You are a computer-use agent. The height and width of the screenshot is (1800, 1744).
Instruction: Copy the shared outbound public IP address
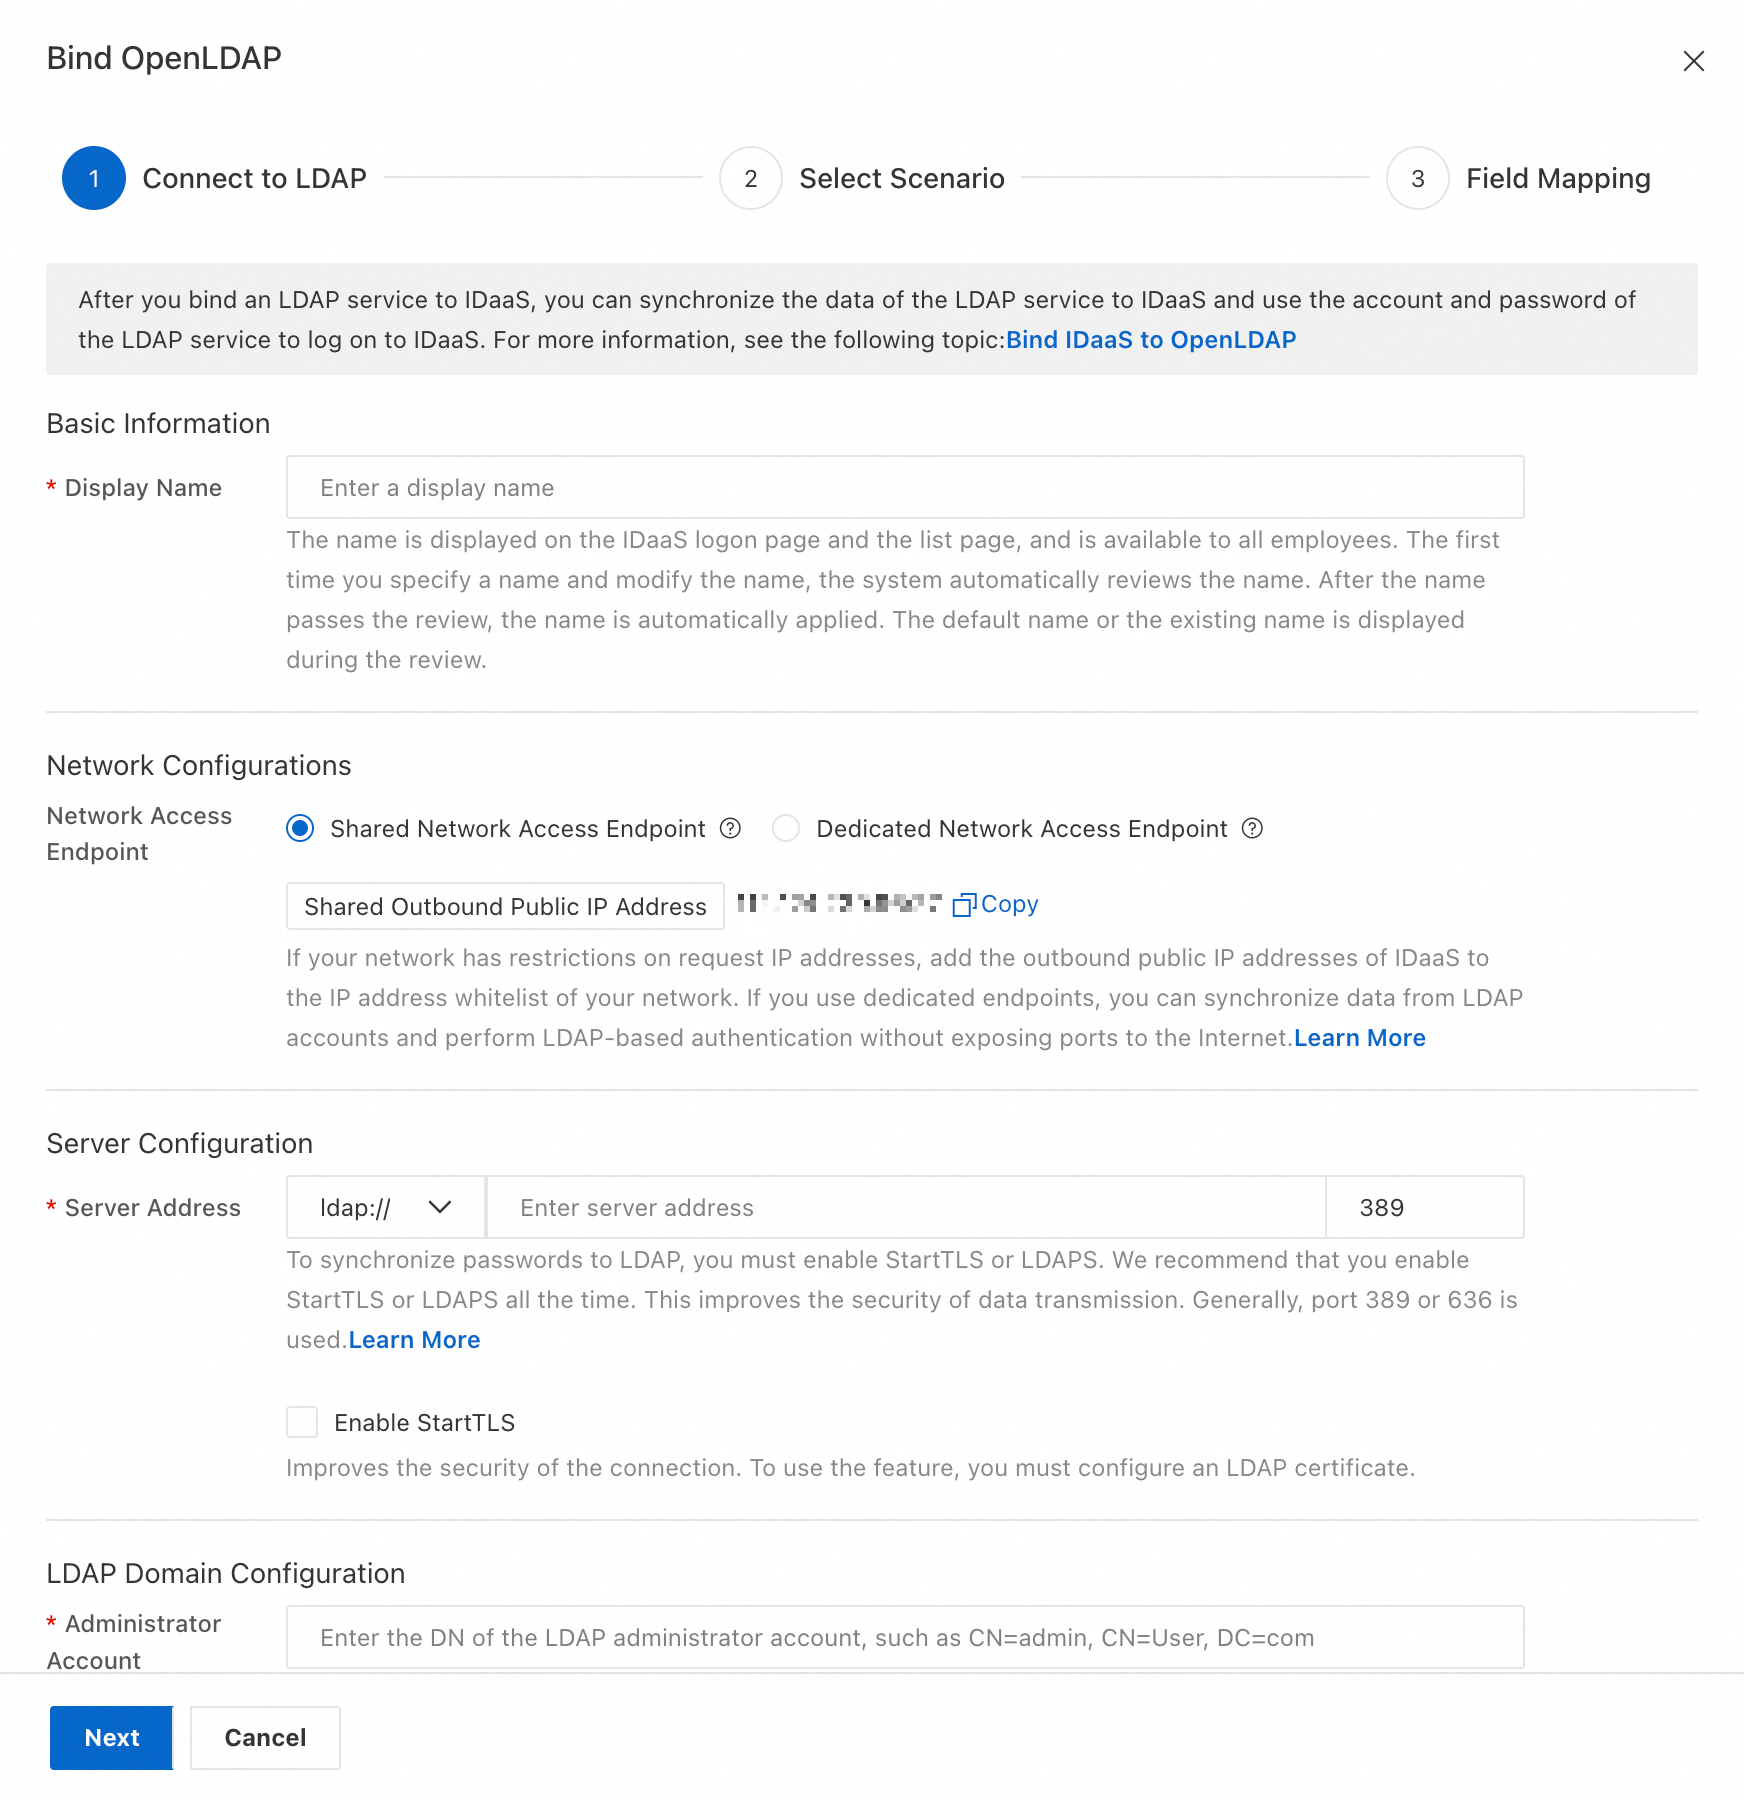tap(996, 904)
